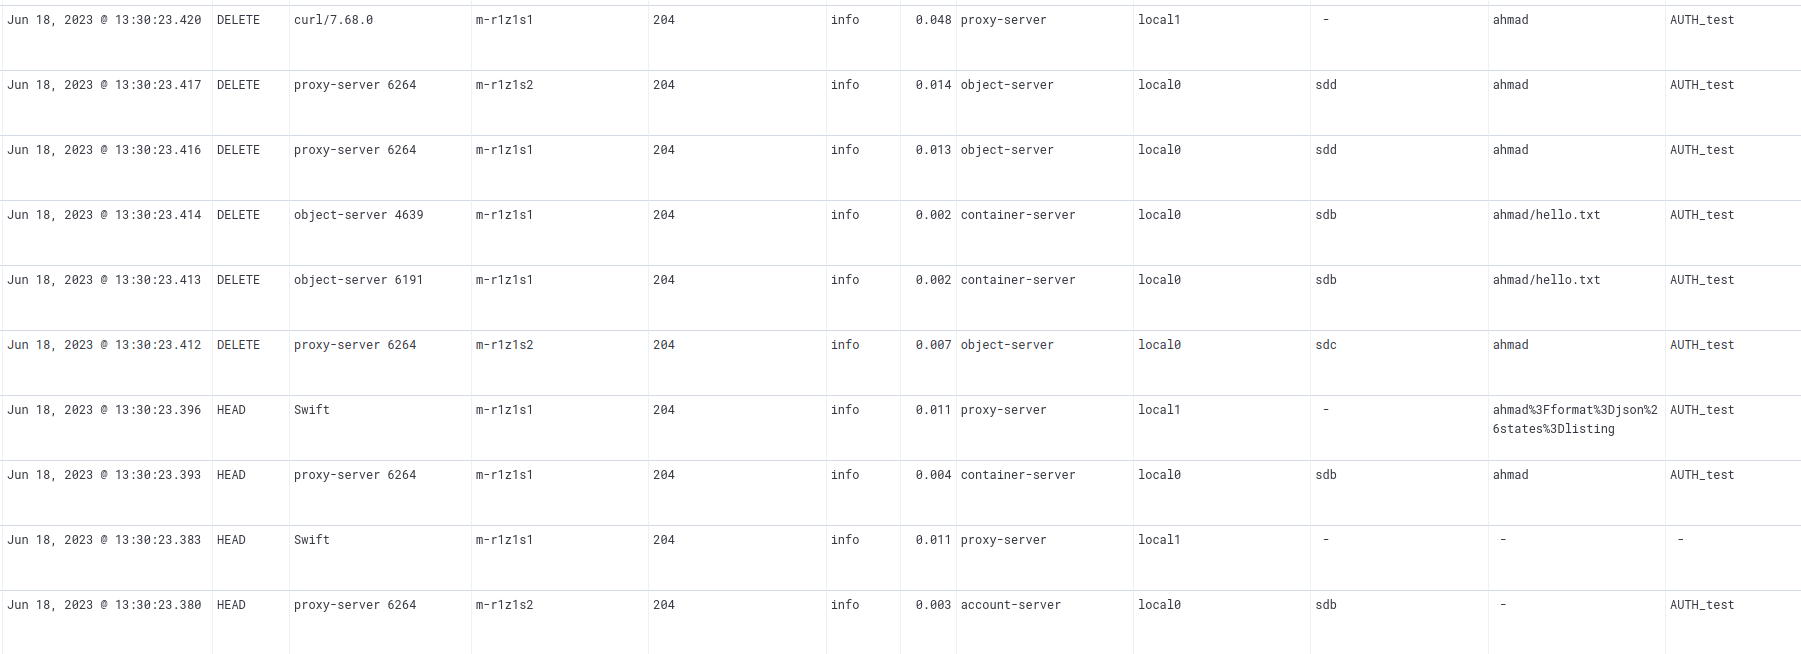
Task: Click the 0.004 duration value
Action: 933,475
